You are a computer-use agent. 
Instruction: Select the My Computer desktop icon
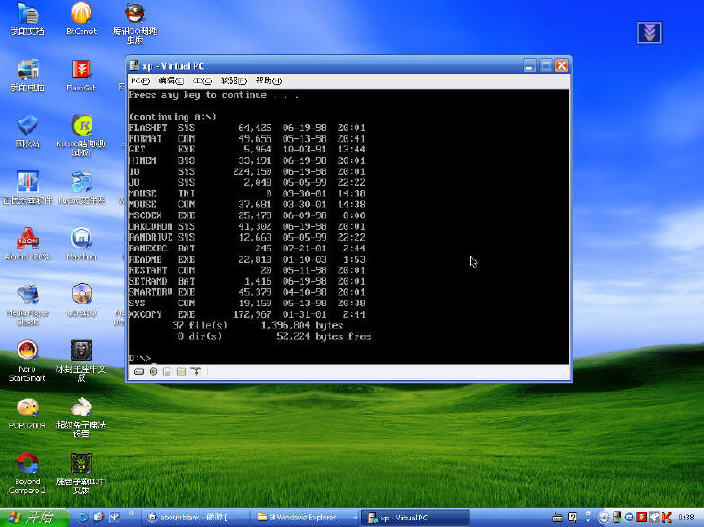point(27,75)
